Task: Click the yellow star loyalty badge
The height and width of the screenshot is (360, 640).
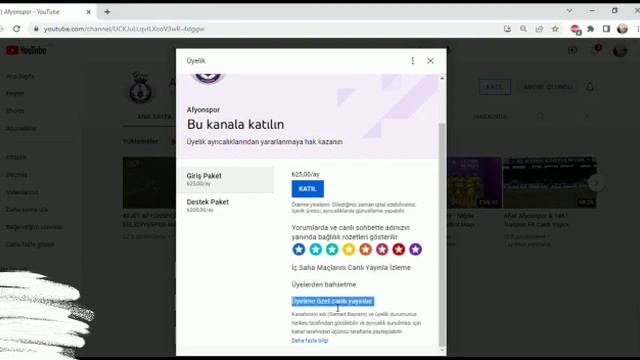Action: [x=349, y=249]
